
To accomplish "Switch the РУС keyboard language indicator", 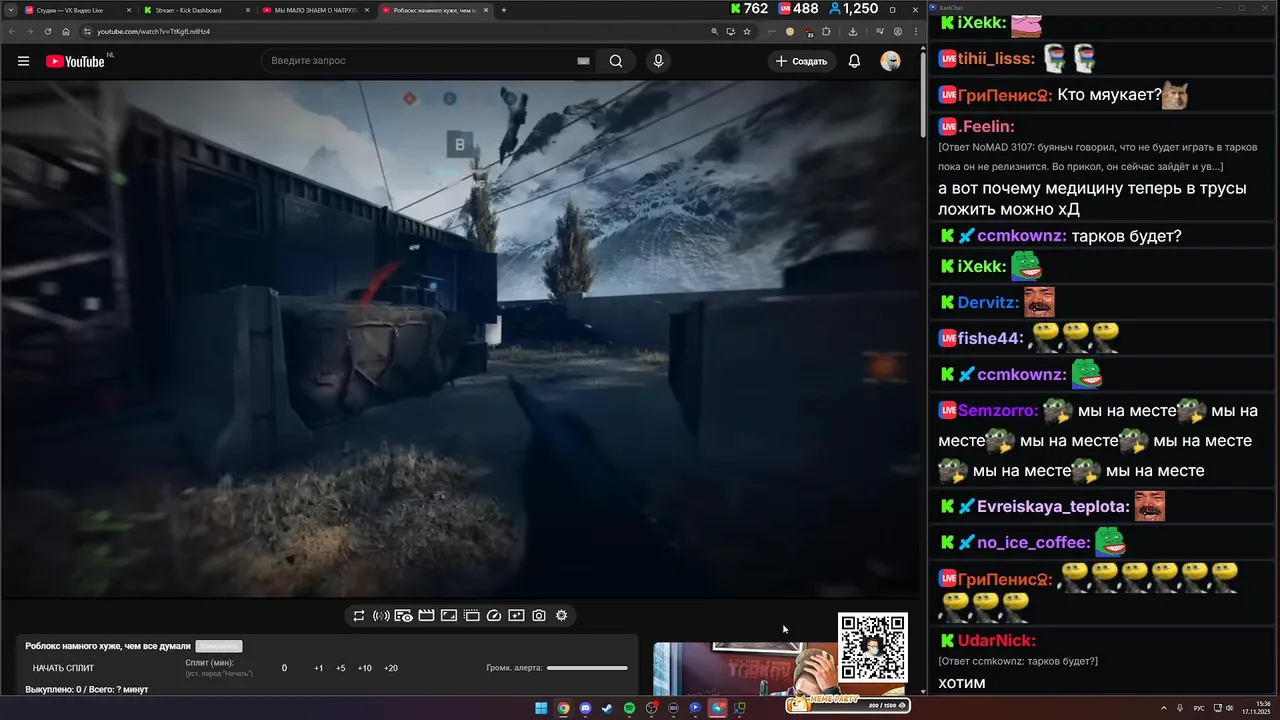I will point(1198,708).
